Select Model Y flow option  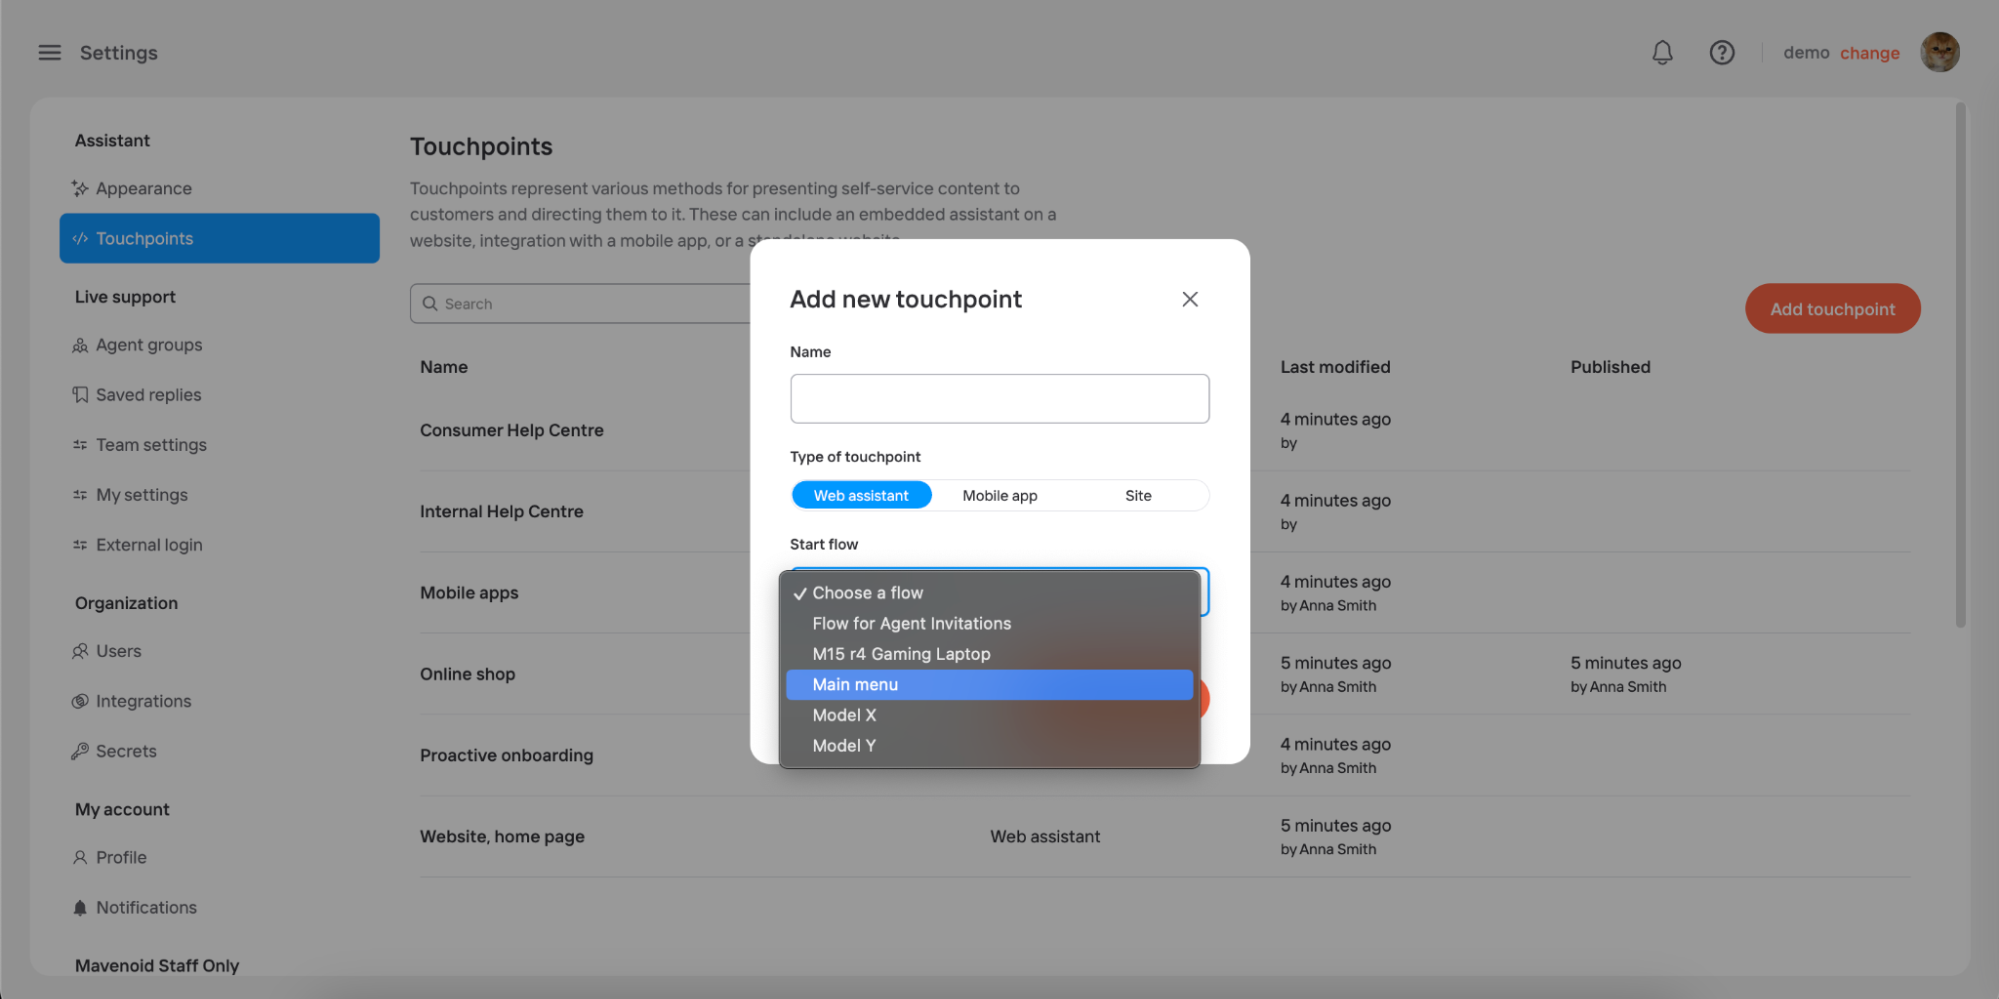pos(990,746)
